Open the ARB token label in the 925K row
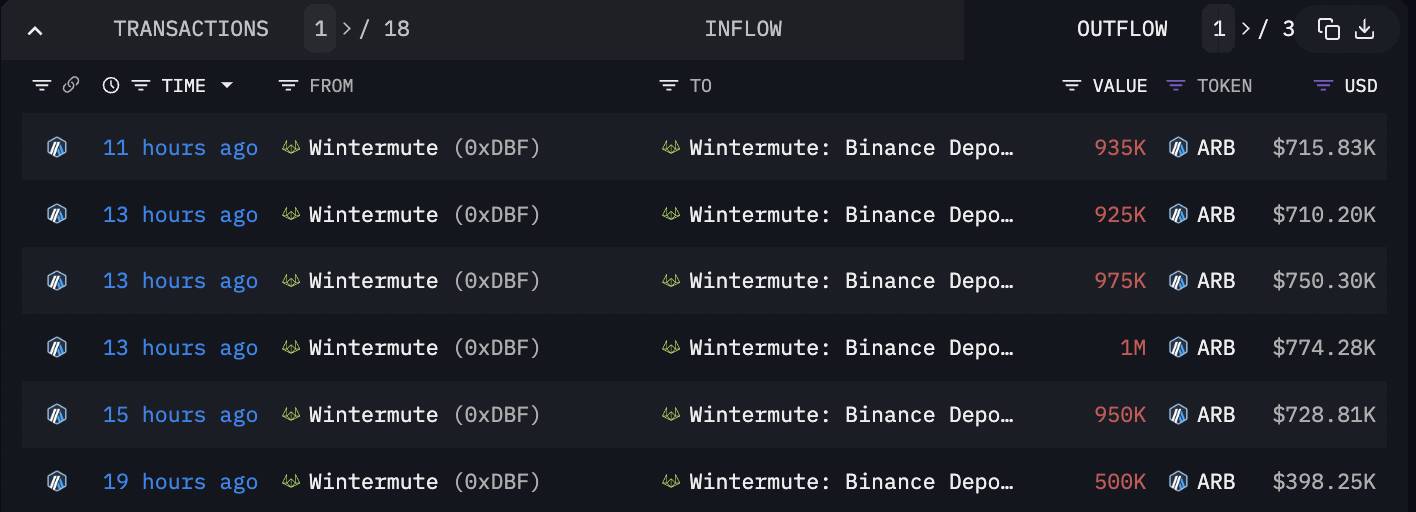Screen dimensions: 1416x512 [1216, 214]
